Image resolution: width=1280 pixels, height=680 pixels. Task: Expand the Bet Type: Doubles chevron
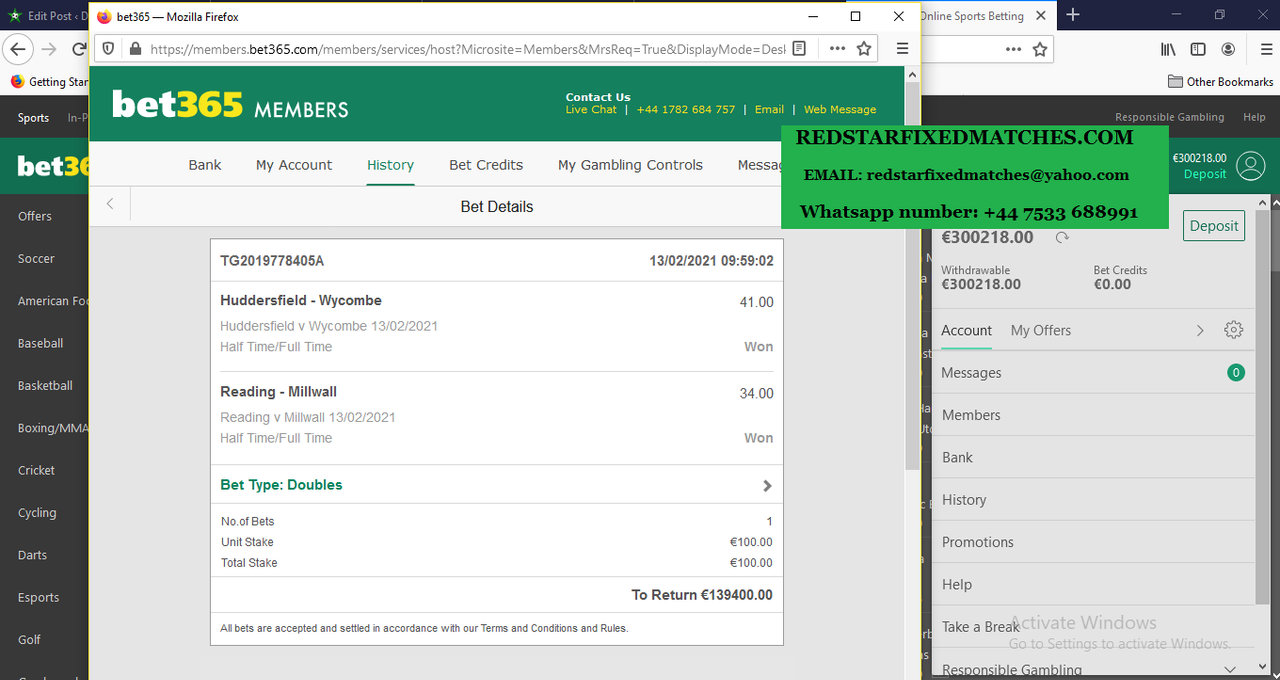[767, 486]
